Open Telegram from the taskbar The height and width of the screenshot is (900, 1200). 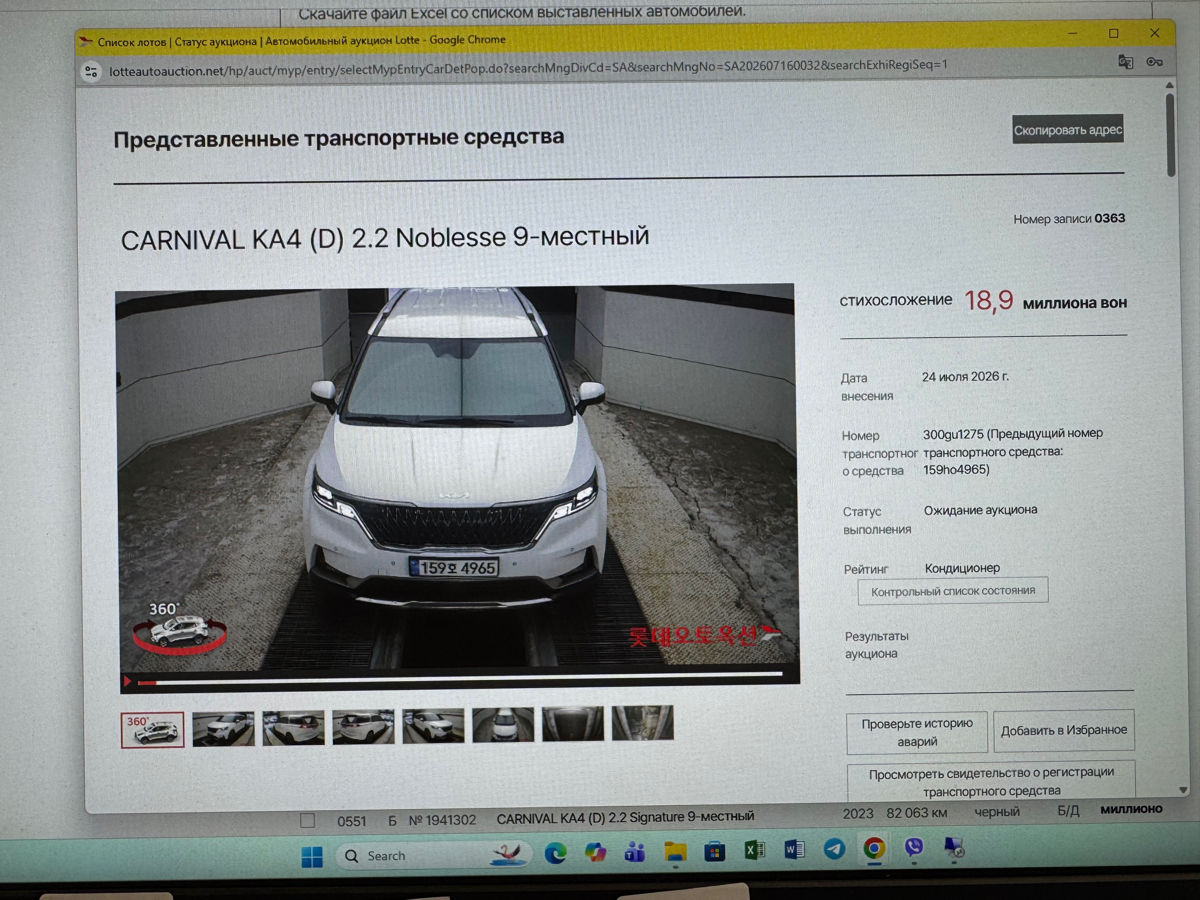(x=834, y=849)
